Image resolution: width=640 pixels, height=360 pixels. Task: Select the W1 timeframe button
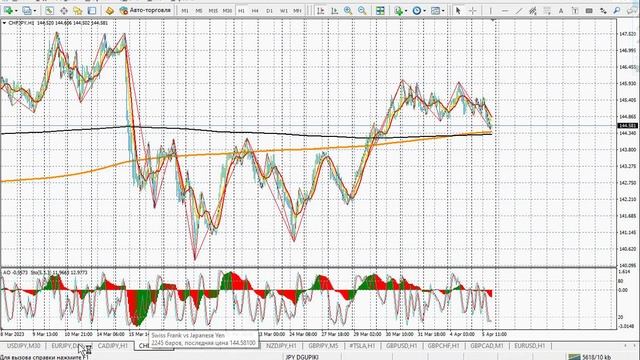point(284,11)
